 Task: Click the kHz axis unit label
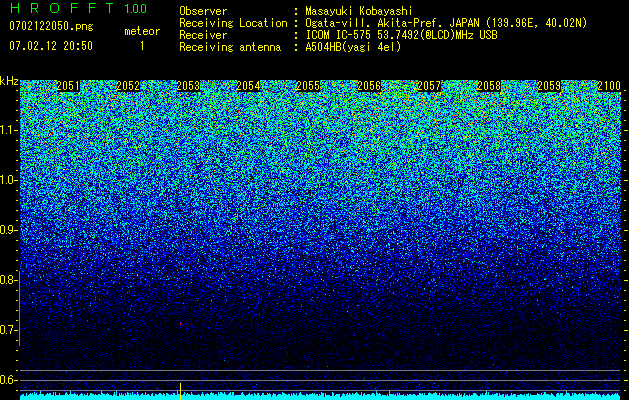click(x=9, y=81)
